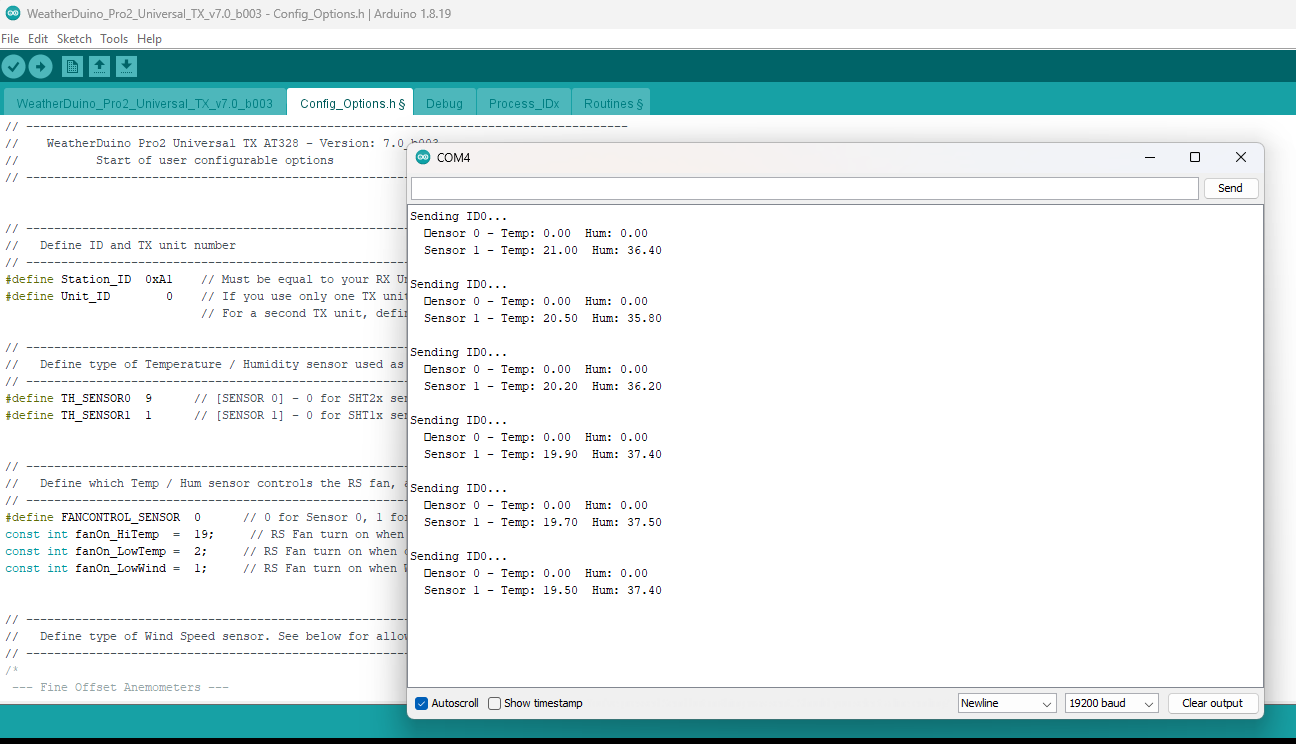Open the Newline line-ending dropdown
The height and width of the screenshot is (744, 1296).
1006,704
